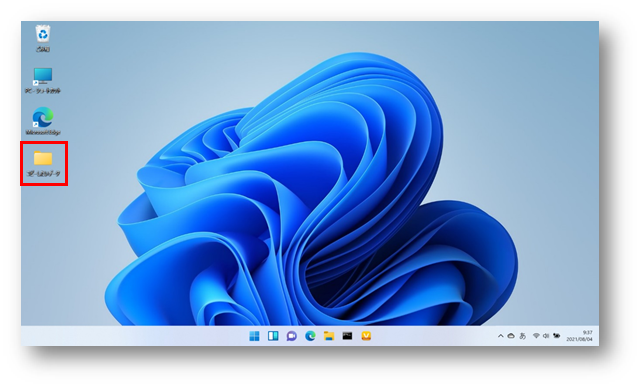Viewport: 641px width, 388px height.
Task: Select the Recycle Bin desktop icon
Action: pyautogui.click(x=43, y=38)
